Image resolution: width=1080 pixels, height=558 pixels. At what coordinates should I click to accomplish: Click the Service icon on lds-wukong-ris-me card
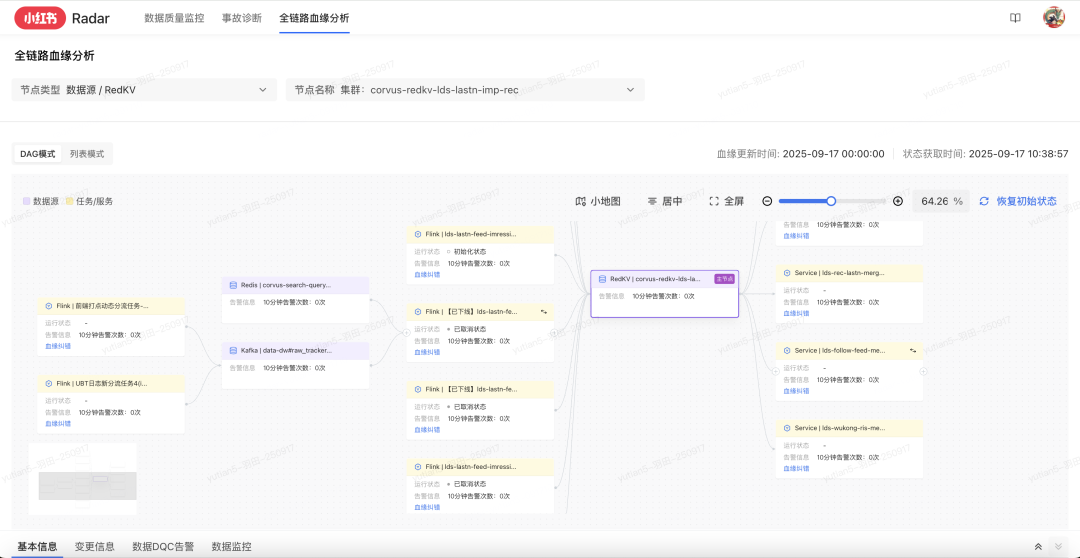pos(787,428)
